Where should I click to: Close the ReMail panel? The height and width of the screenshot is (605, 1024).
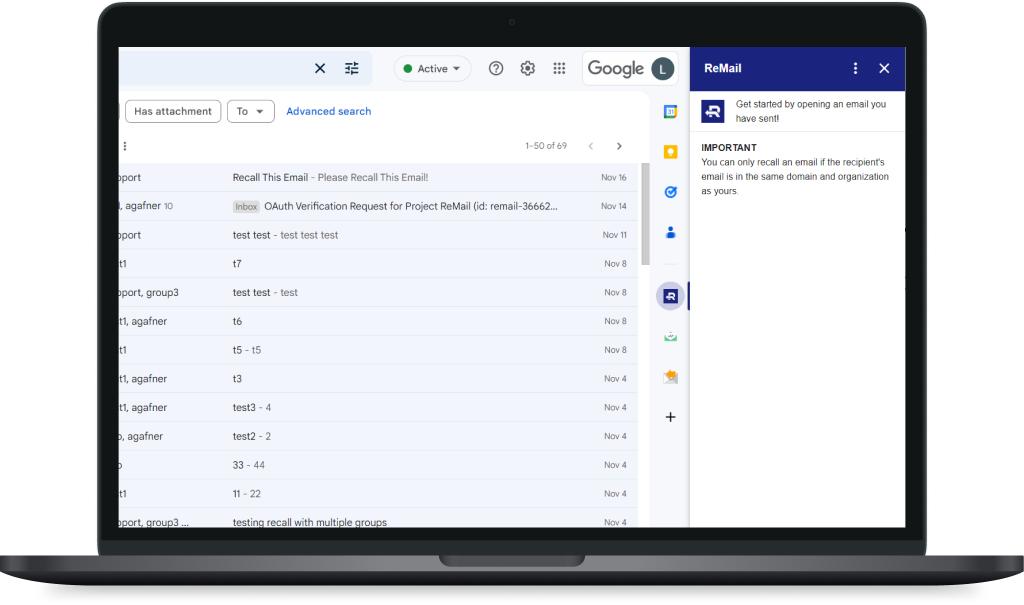[884, 68]
